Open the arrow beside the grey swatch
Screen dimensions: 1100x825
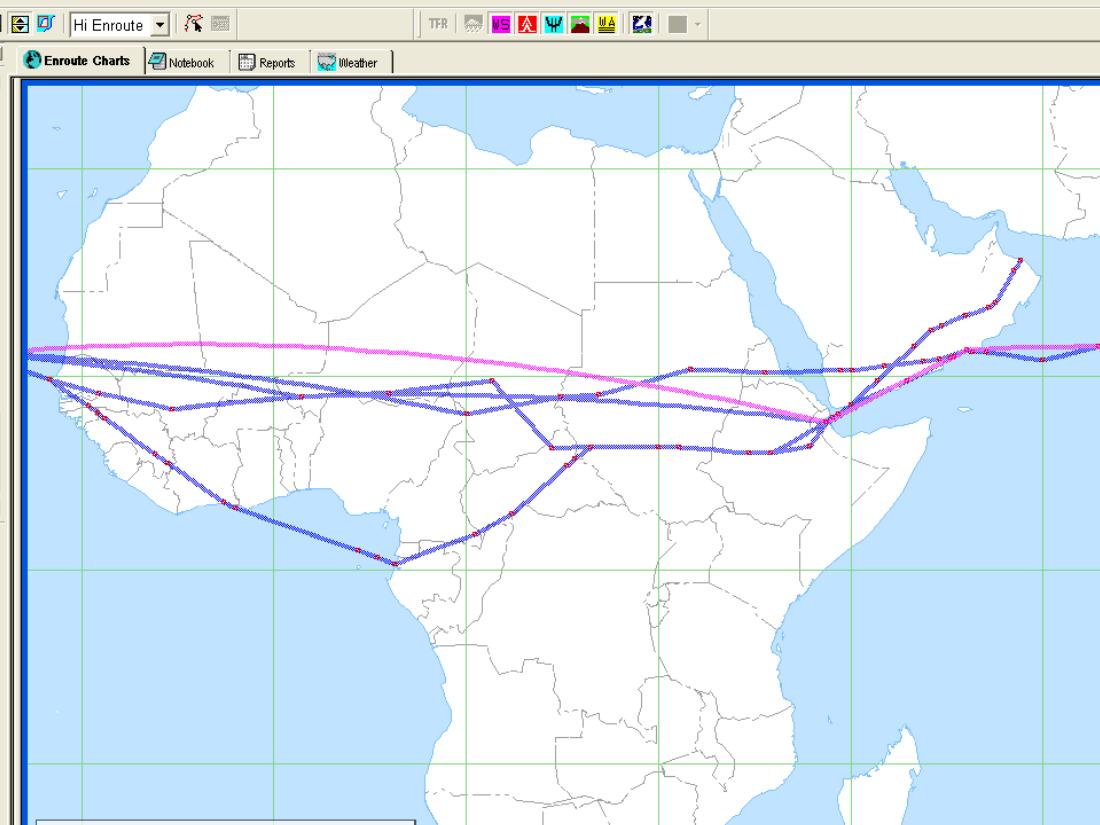(x=697, y=25)
